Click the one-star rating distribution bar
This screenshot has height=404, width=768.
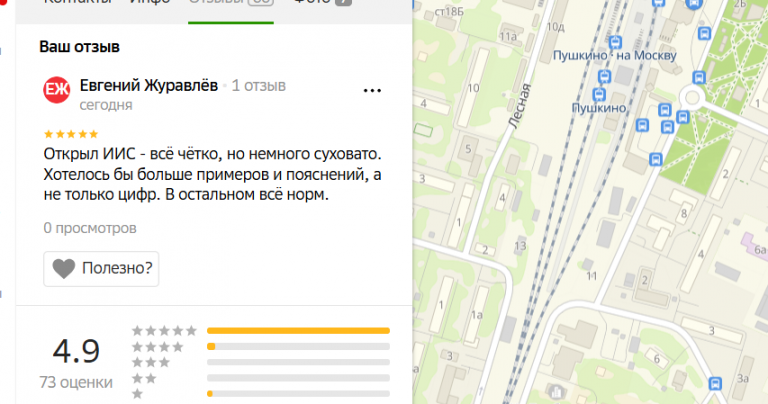click(298, 394)
